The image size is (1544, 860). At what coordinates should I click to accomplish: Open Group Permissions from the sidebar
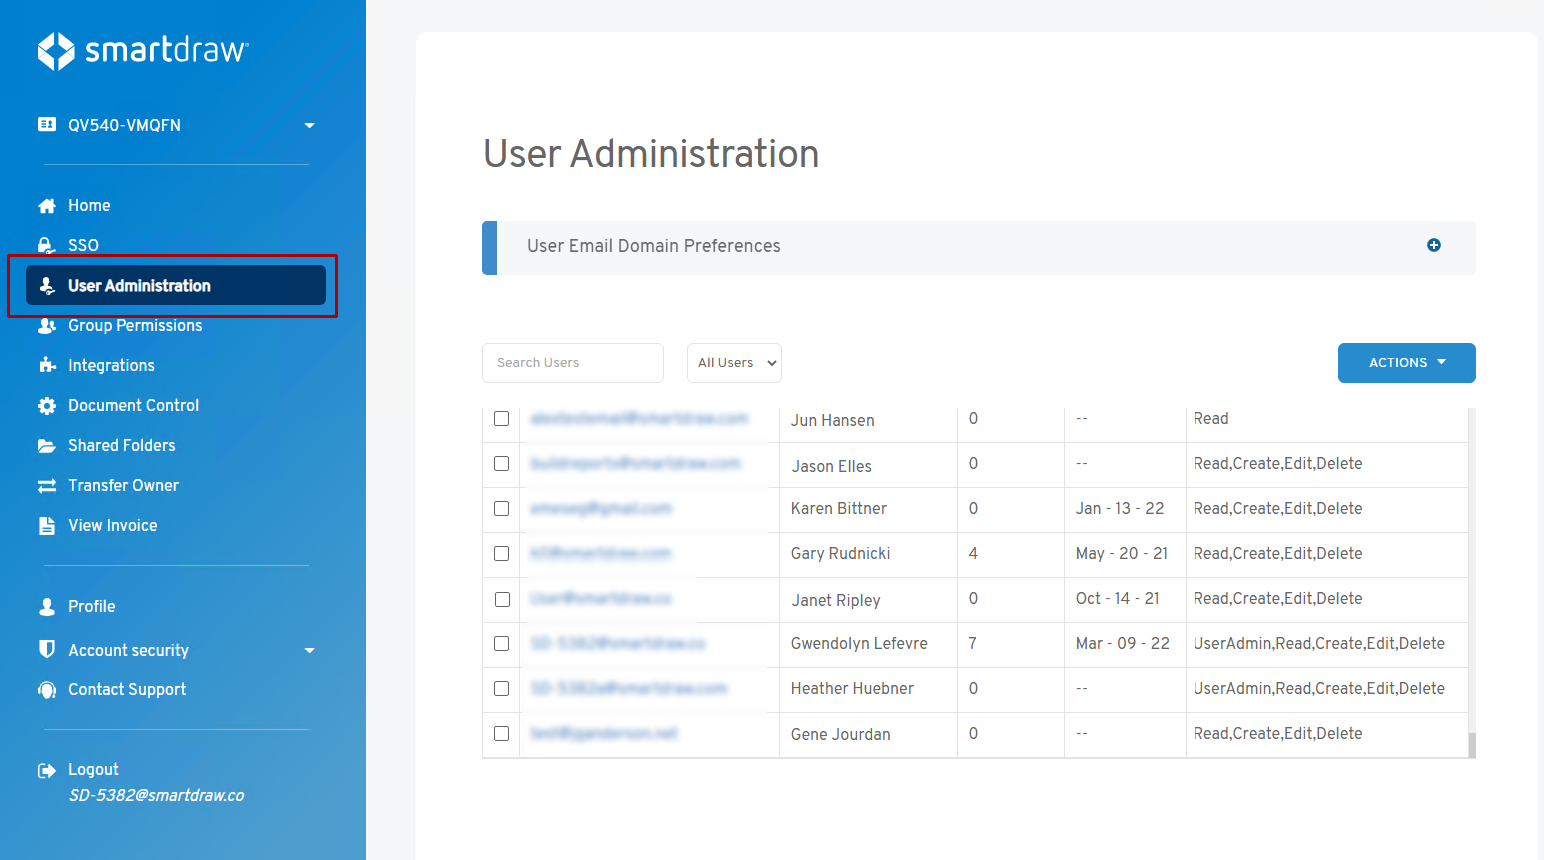[x=135, y=325]
